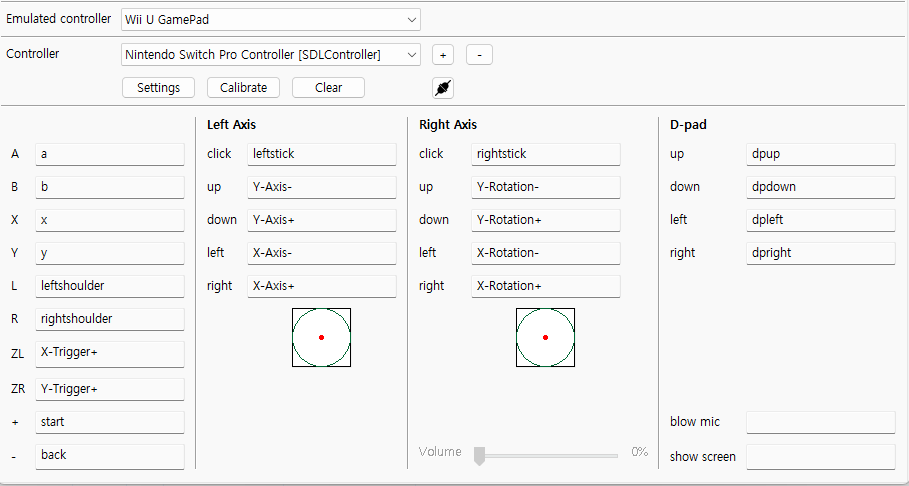Click the dpright mapping field

click(820, 253)
